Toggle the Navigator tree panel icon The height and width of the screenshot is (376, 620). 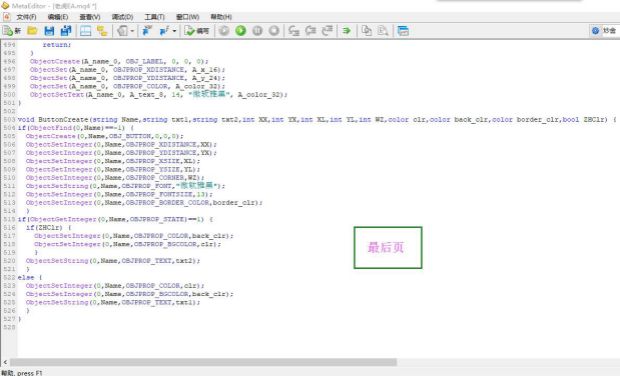tap(102, 31)
